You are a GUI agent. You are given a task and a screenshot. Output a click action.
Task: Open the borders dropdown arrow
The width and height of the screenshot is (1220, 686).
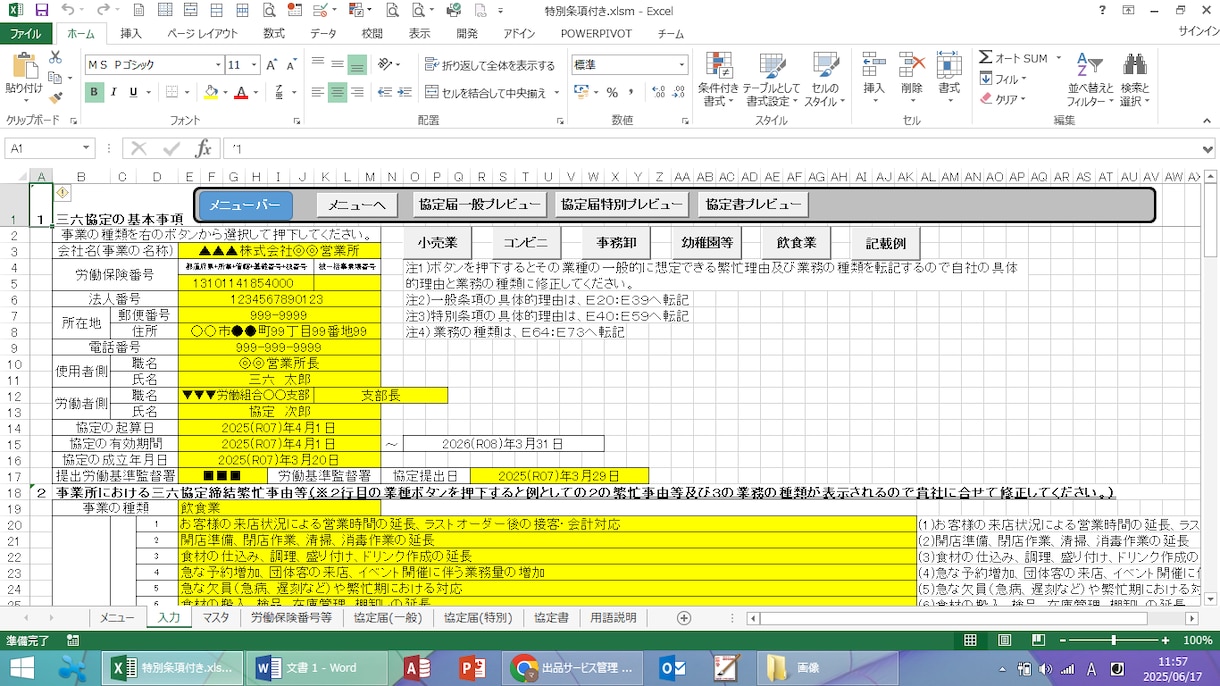[x=187, y=93]
